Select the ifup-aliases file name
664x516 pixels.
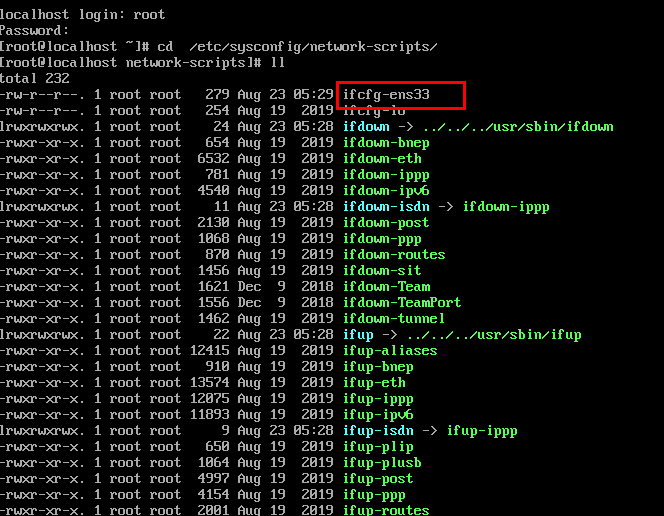click(x=390, y=351)
